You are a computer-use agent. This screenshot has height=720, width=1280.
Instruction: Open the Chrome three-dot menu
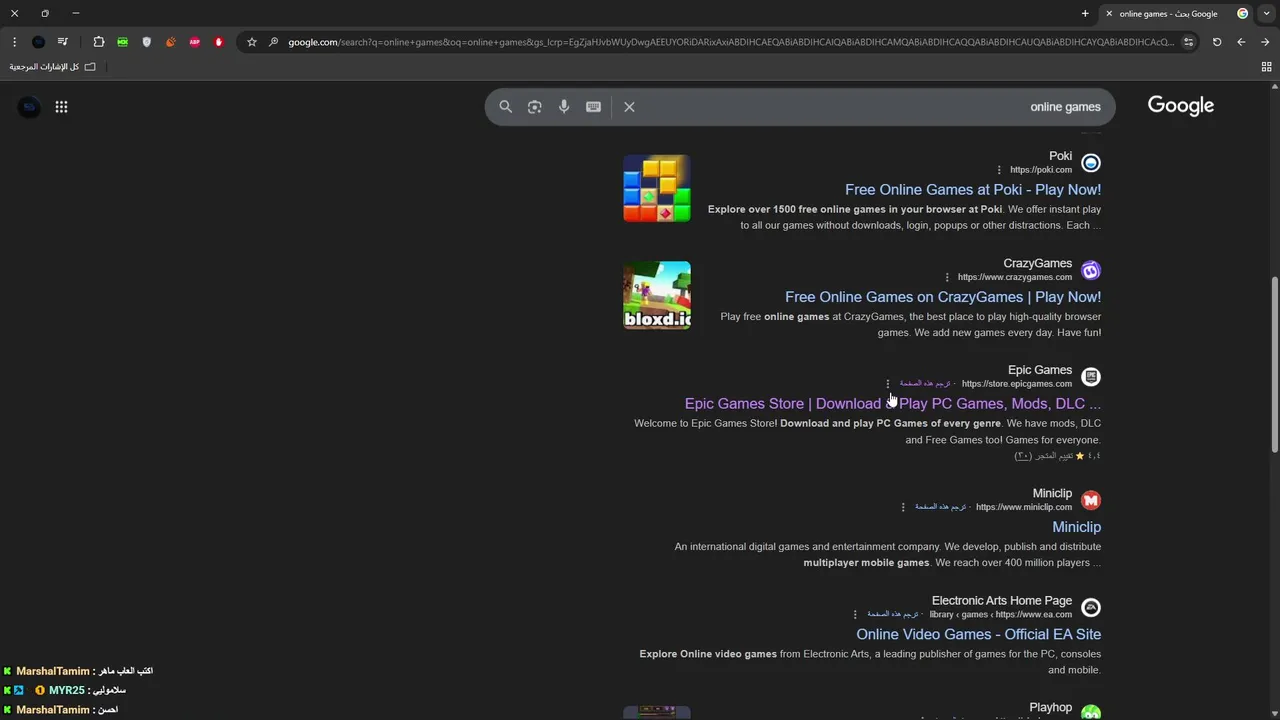(x=14, y=42)
